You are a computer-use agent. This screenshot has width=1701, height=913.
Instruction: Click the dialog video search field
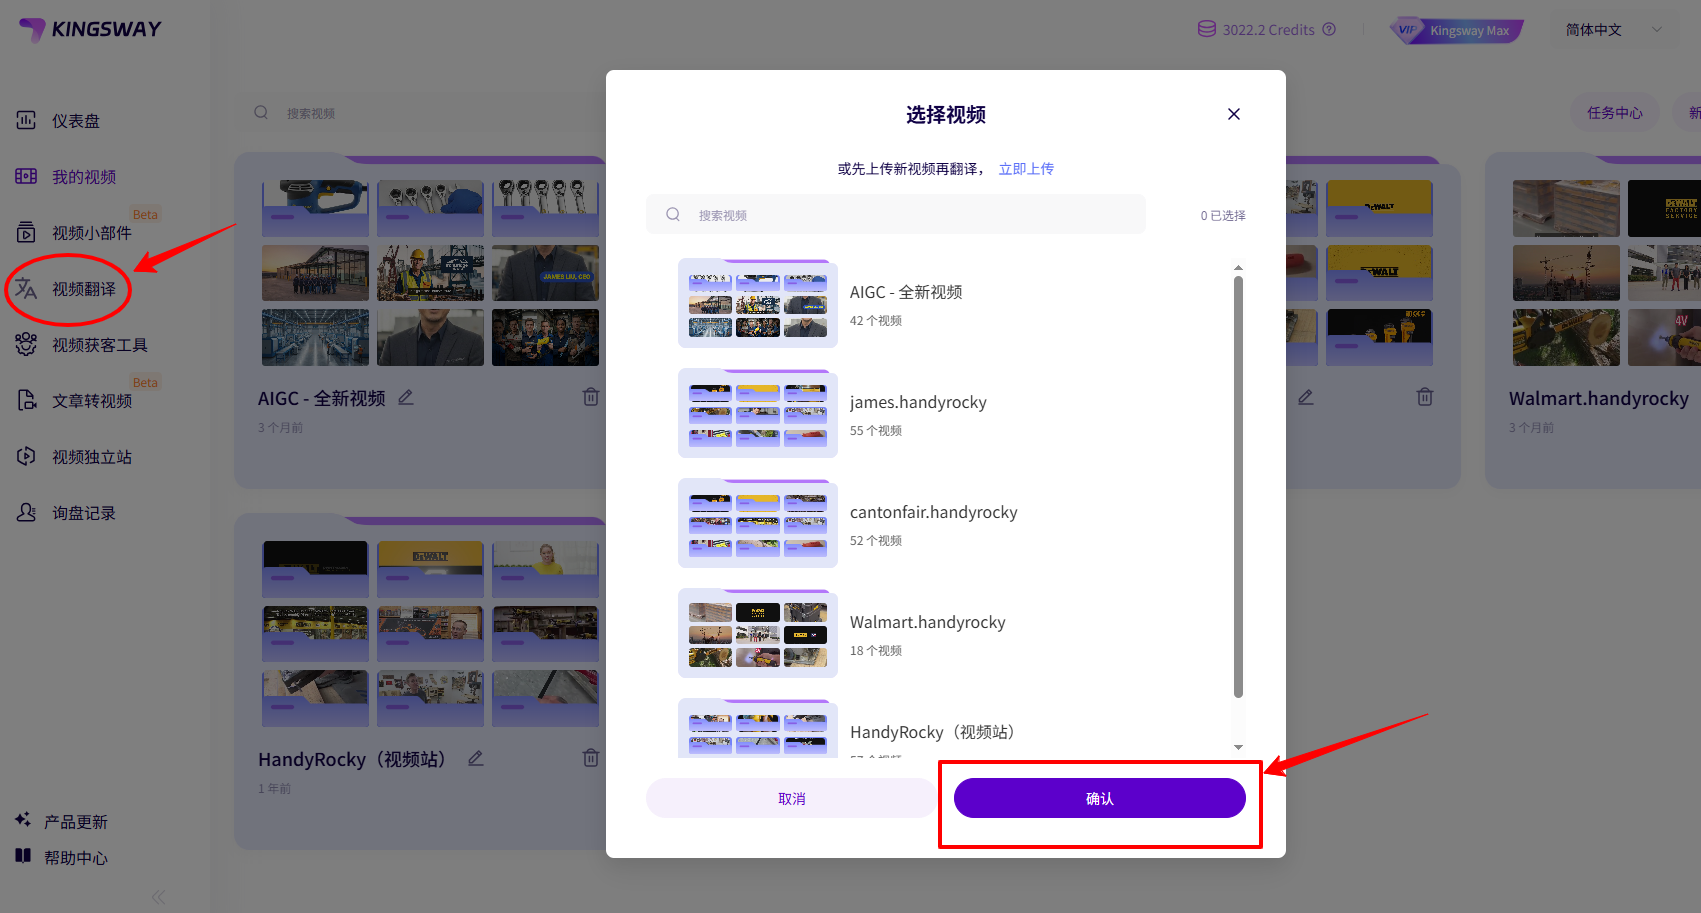coord(900,215)
